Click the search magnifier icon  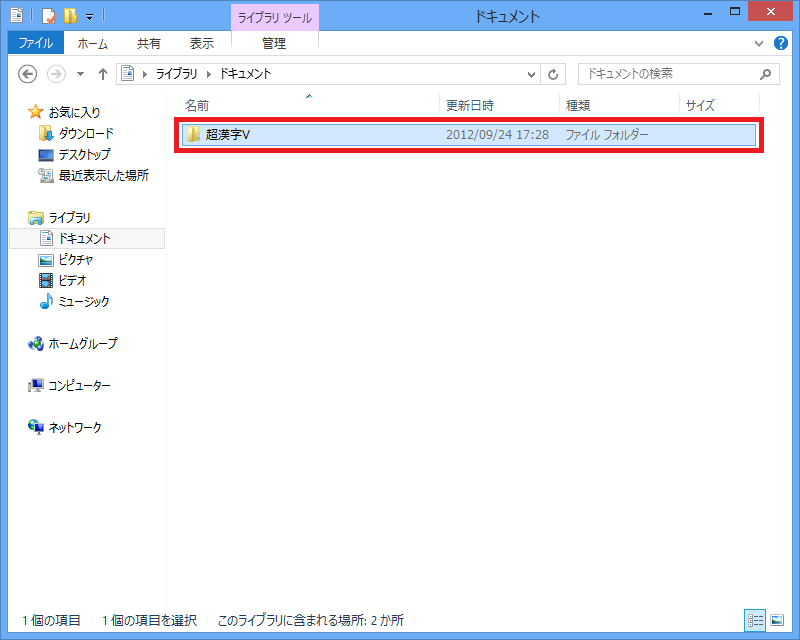click(765, 74)
